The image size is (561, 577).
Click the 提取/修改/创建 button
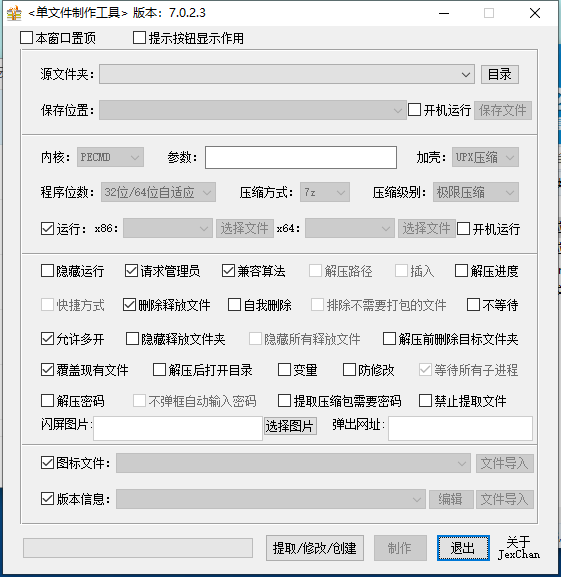tap(315, 548)
